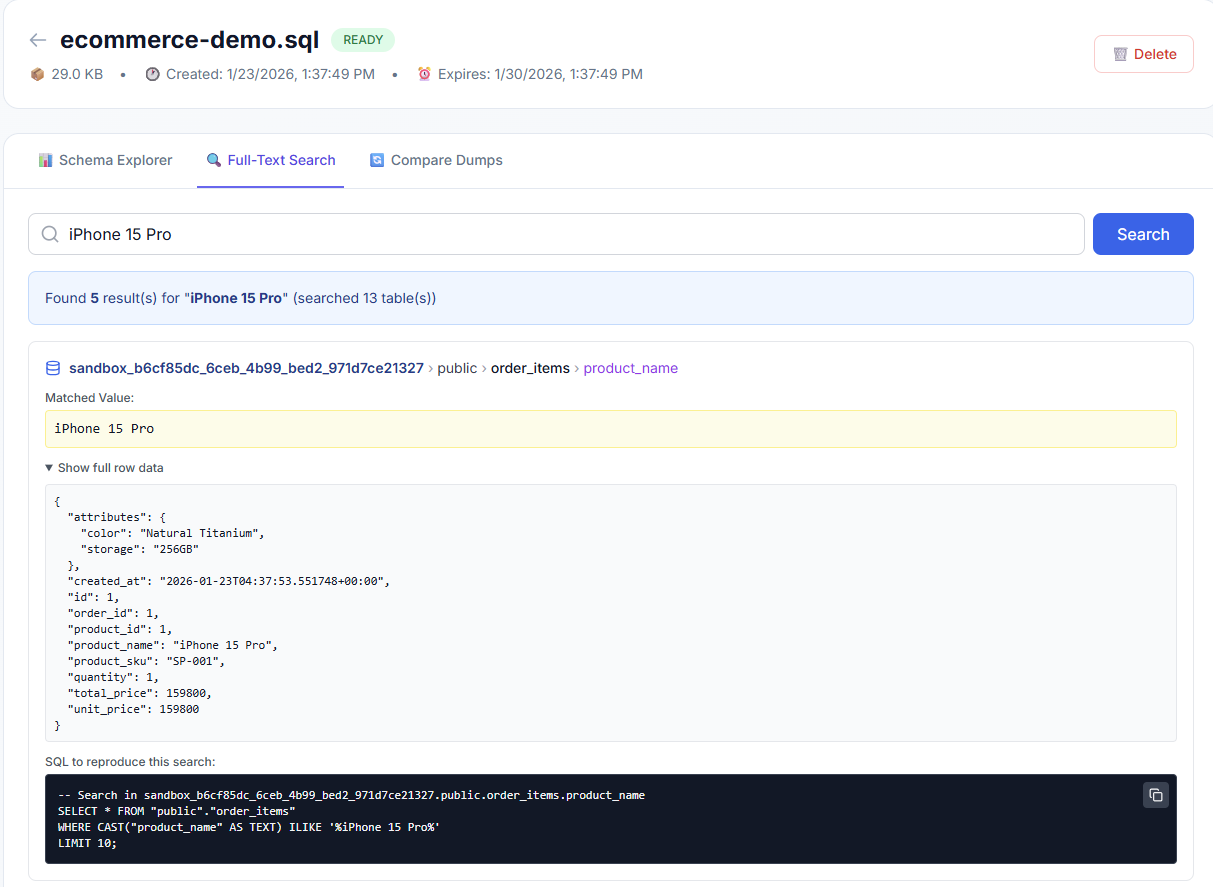The image size is (1213, 887).
Task: Click SQL to reproduce this search label
Action: (130, 762)
